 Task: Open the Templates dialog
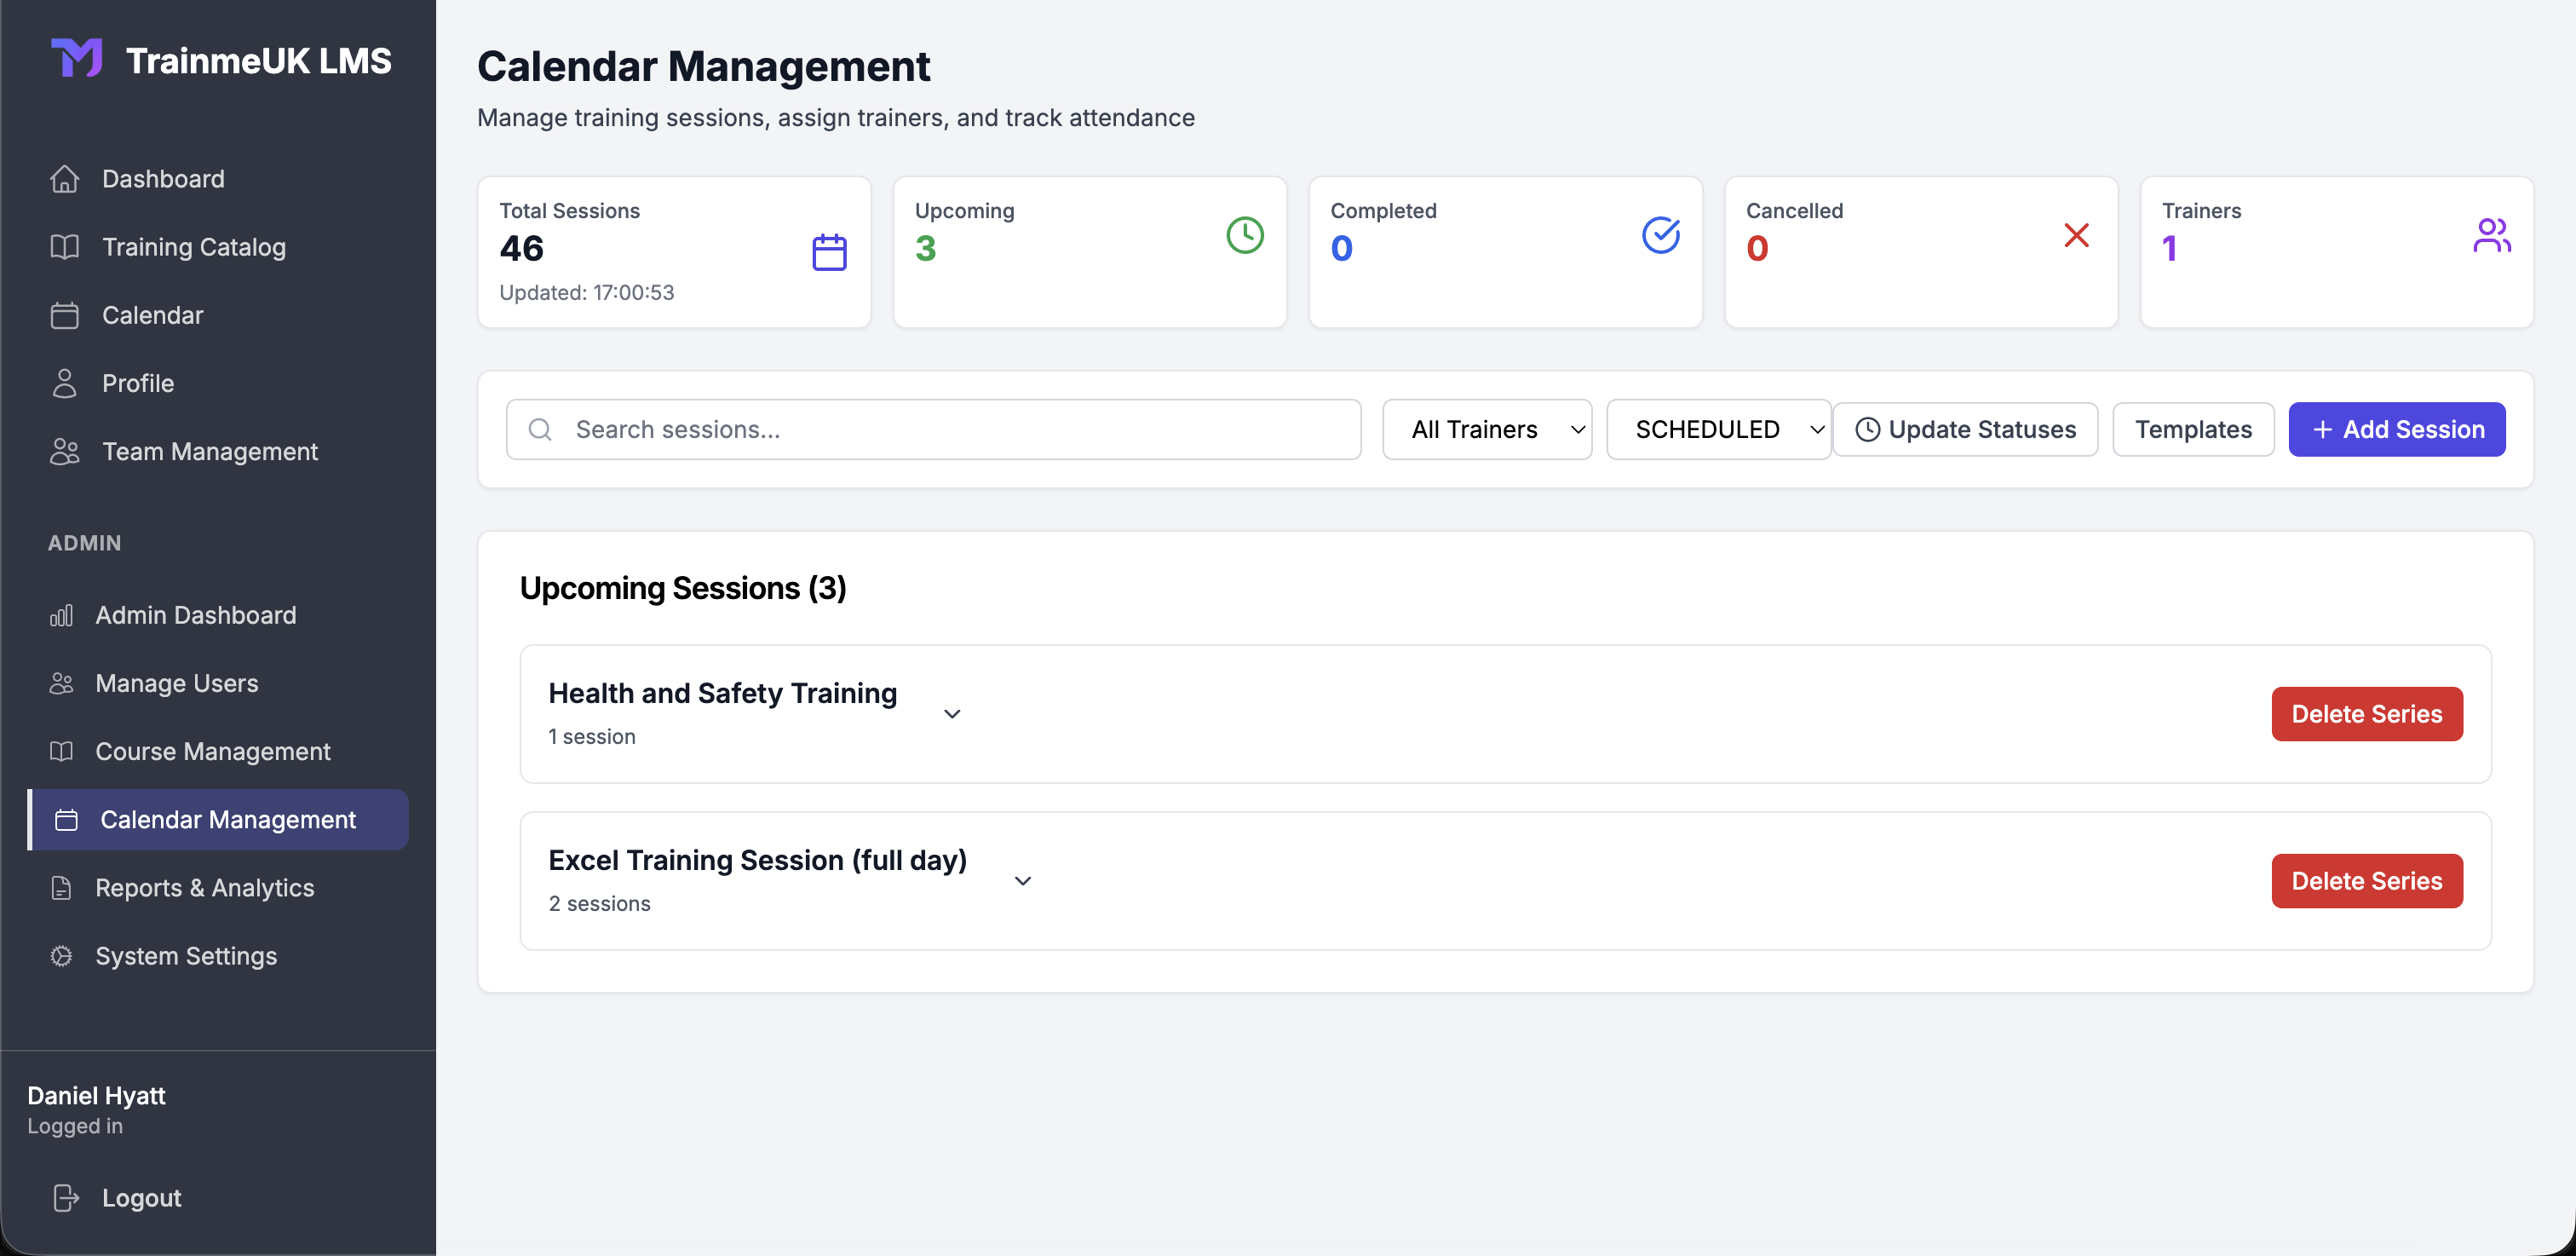click(2193, 429)
